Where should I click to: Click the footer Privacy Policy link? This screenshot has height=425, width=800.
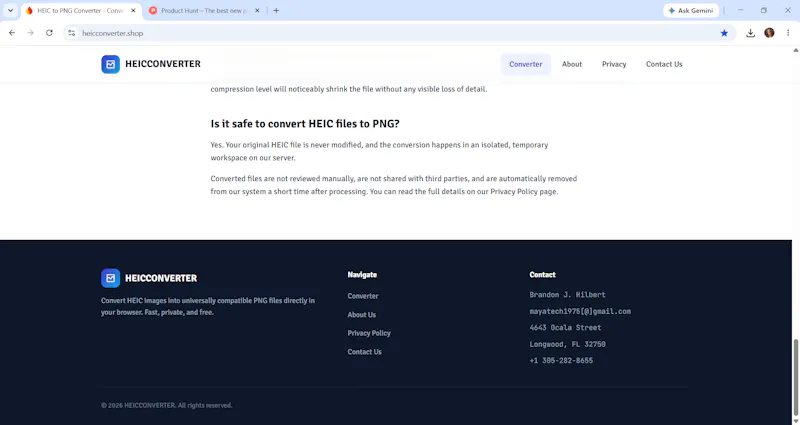[369, 333]
